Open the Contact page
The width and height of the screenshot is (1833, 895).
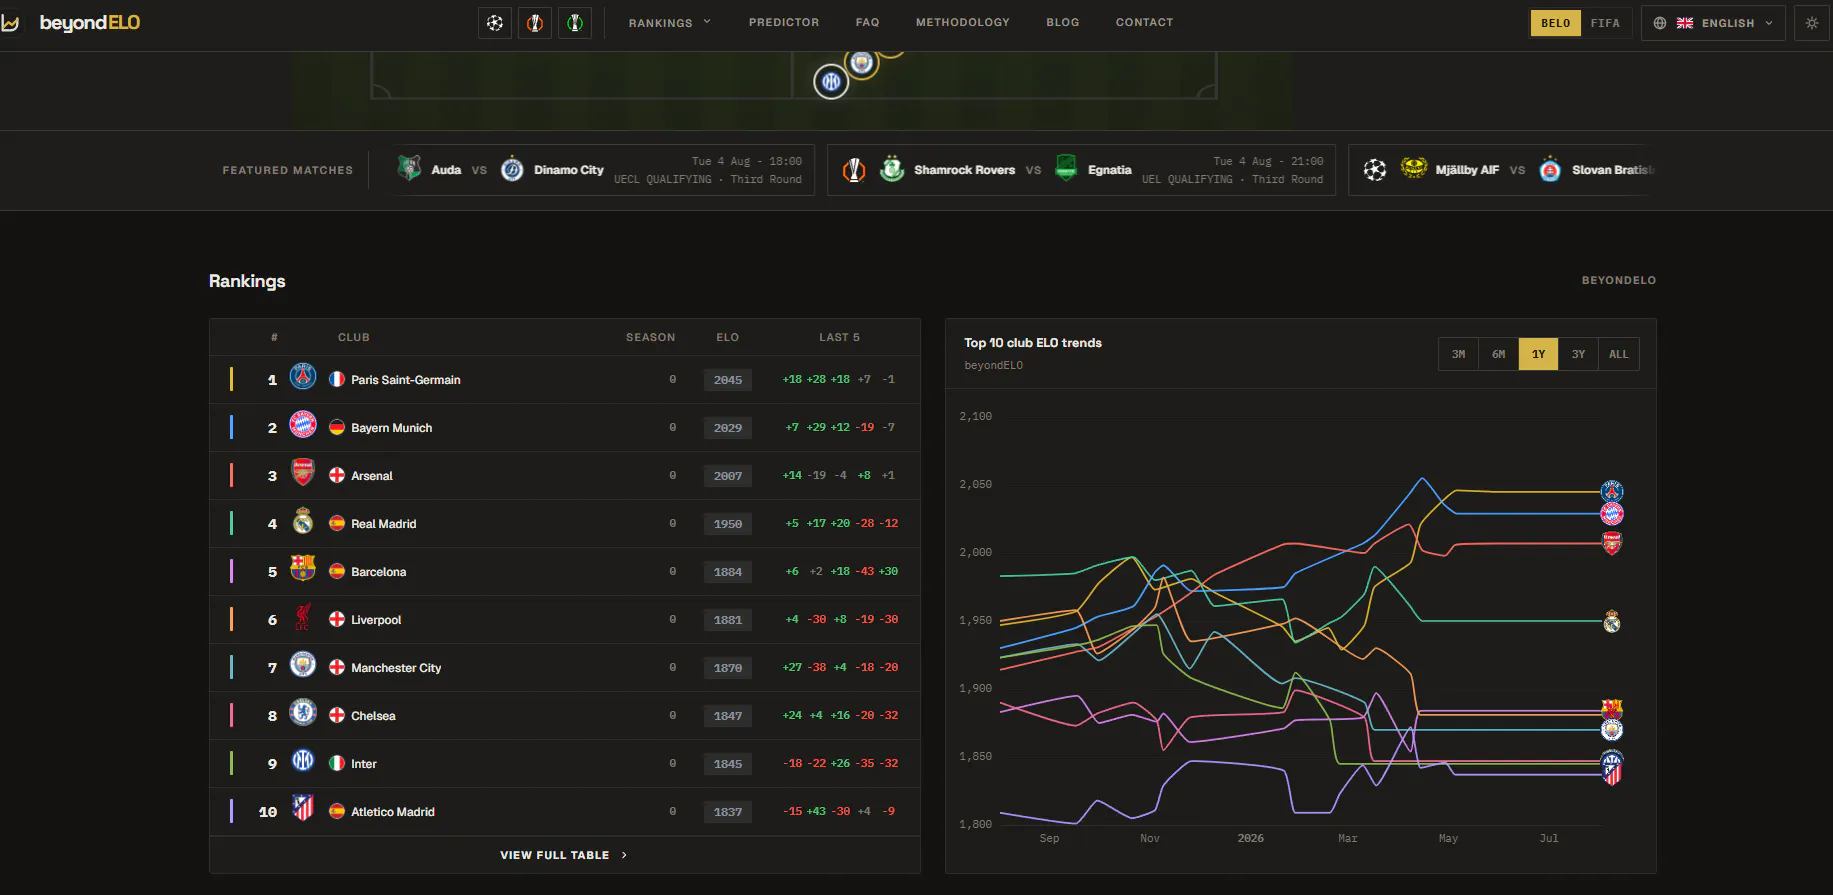pyautogui.click(x=1145, y=22)
